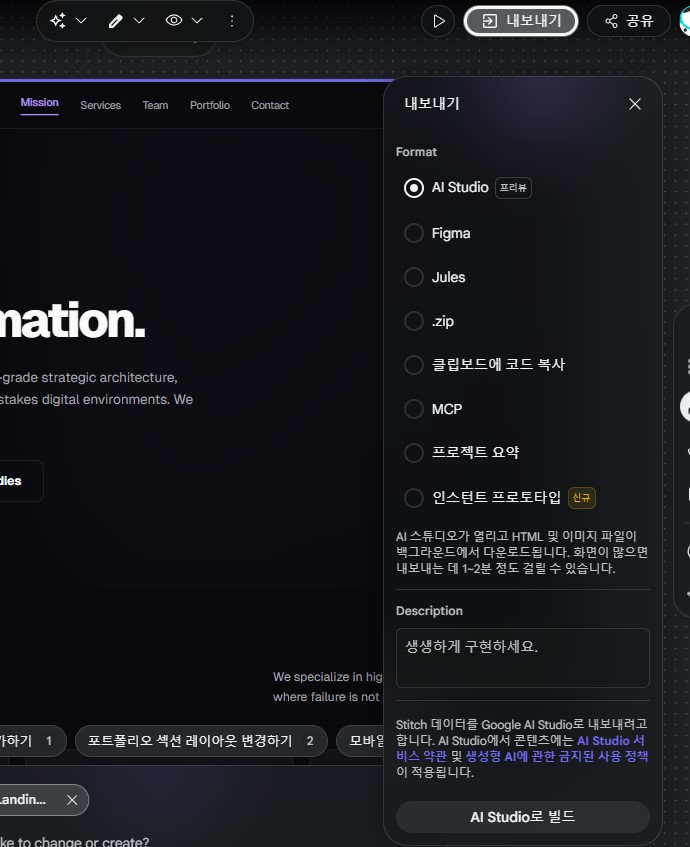Click the Format section label

click(x=416, y=152)
